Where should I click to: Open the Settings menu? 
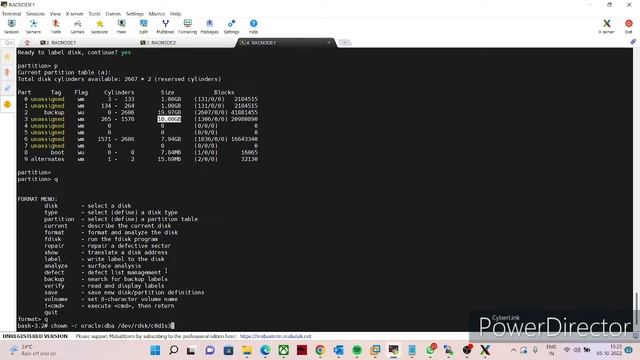click(x=135, y=13)
